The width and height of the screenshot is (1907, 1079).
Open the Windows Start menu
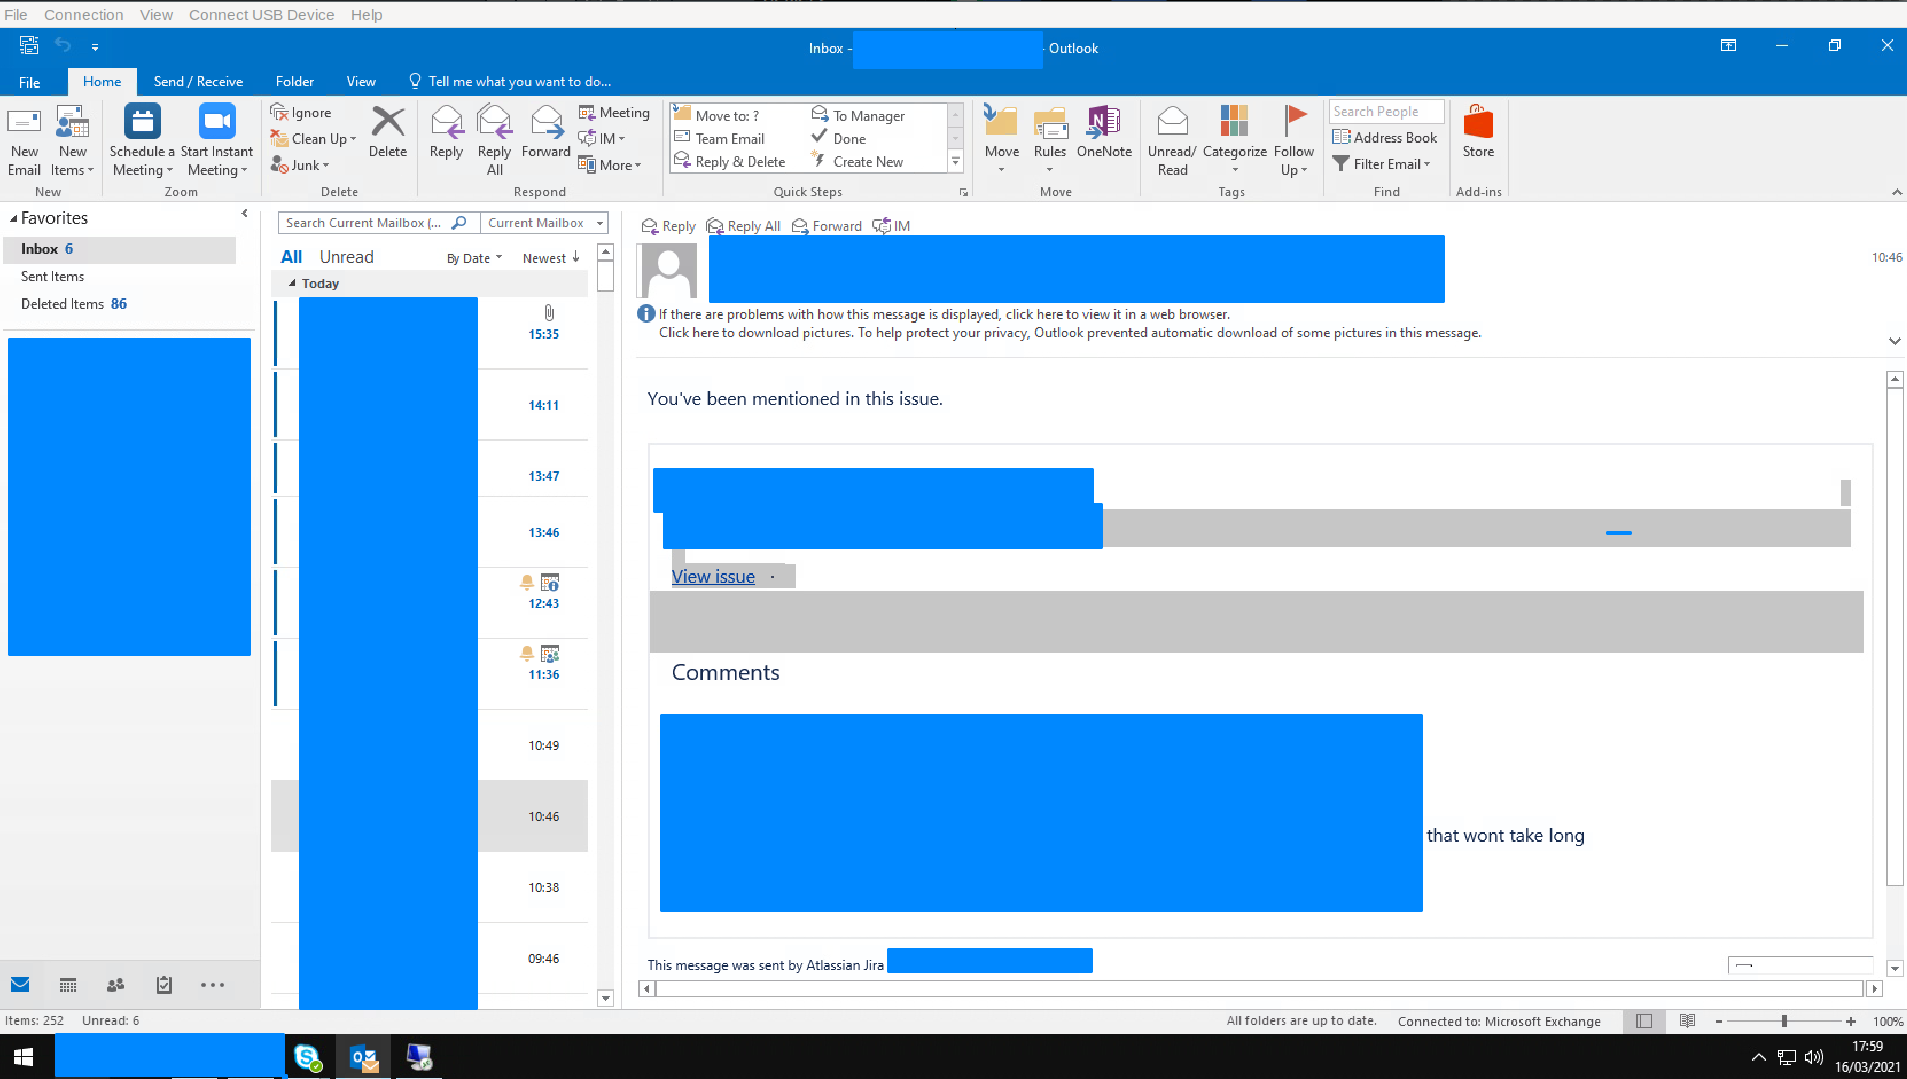24,1057
